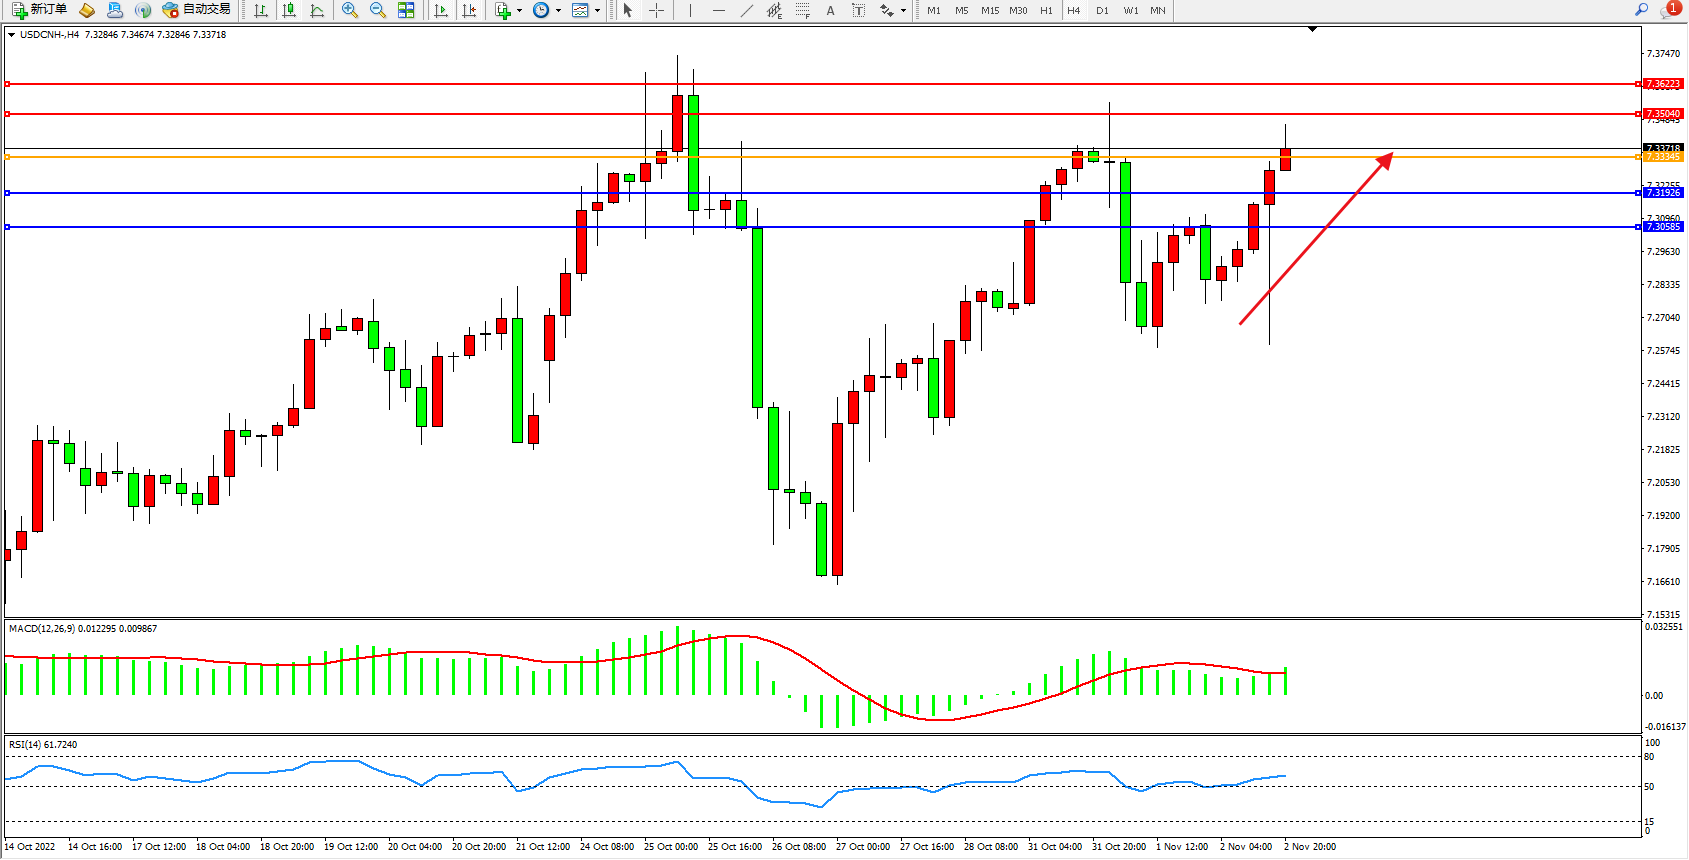The height and width of the screenshot is (860, 1689).
Task: Pick the draw trendline tool
Action: pos(747,10)
